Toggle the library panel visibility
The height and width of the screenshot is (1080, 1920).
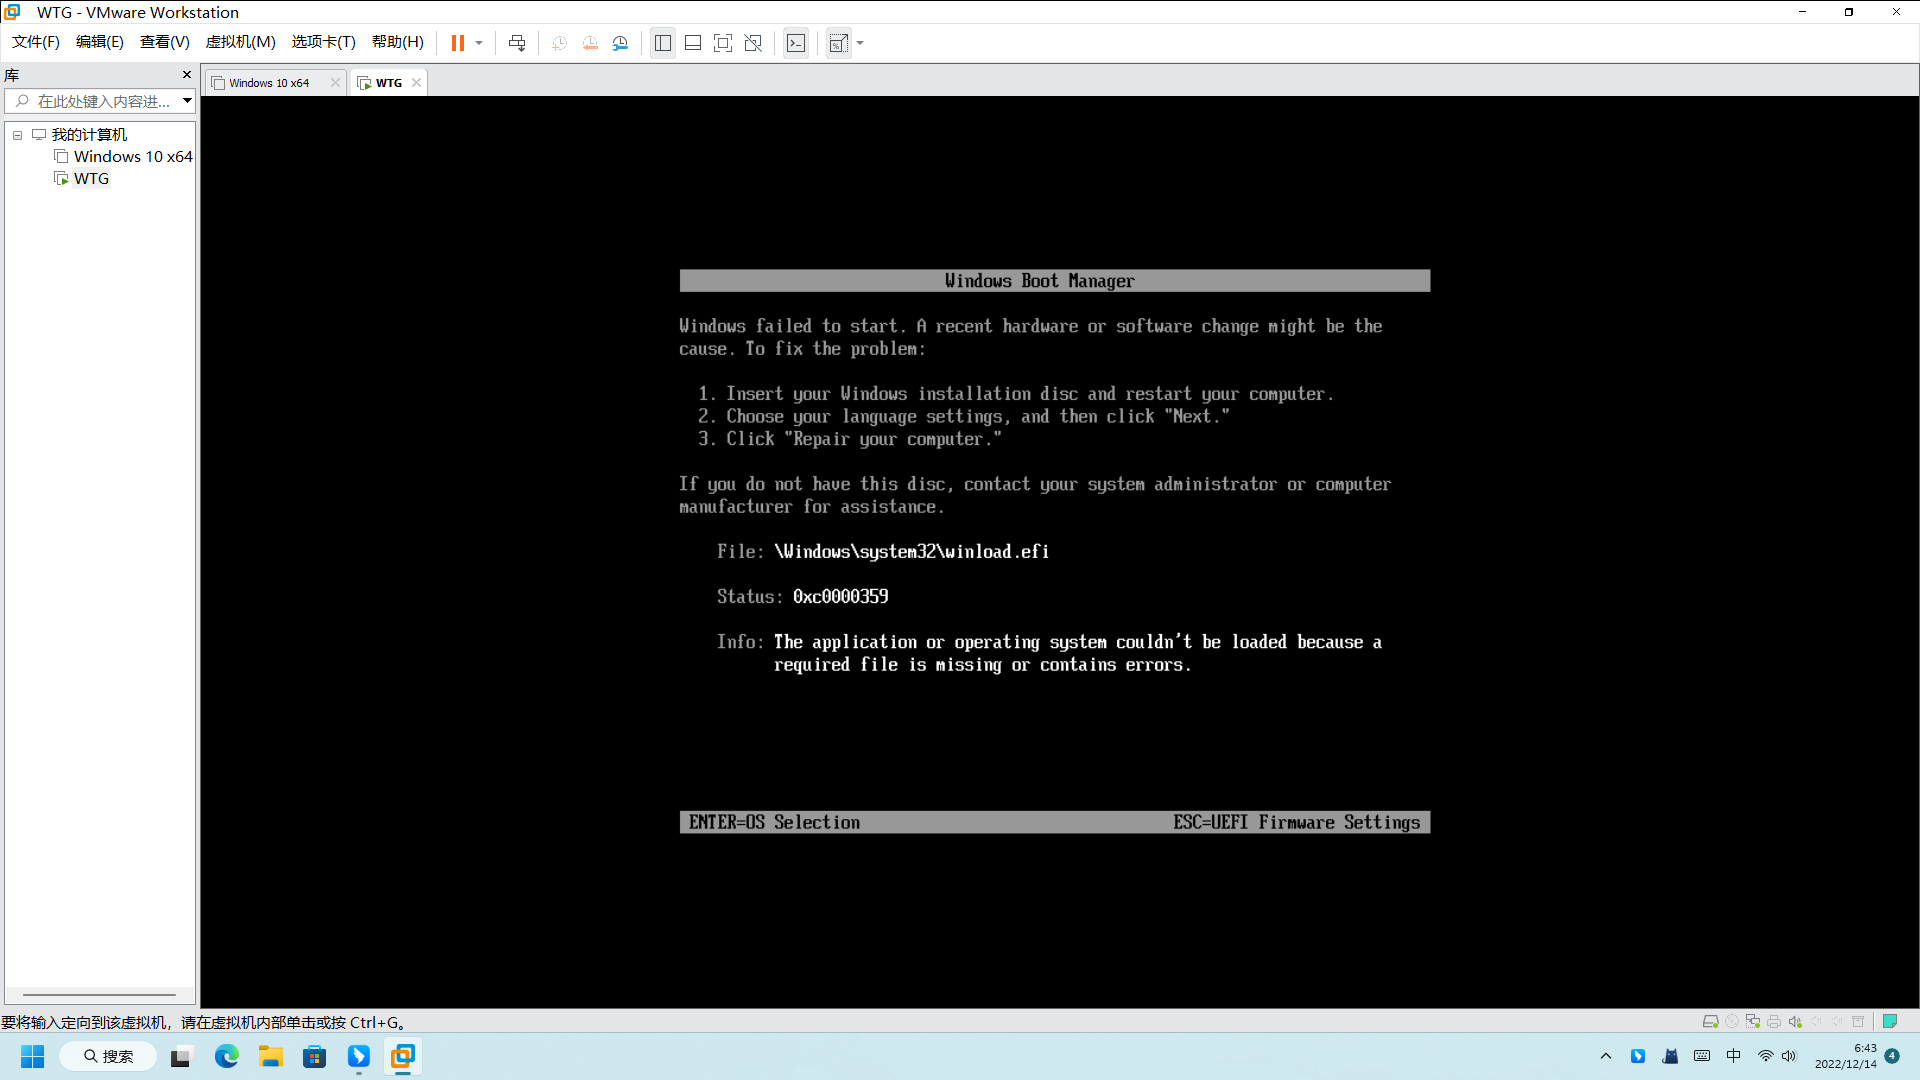pyautogui.click(x=662, y=43)
